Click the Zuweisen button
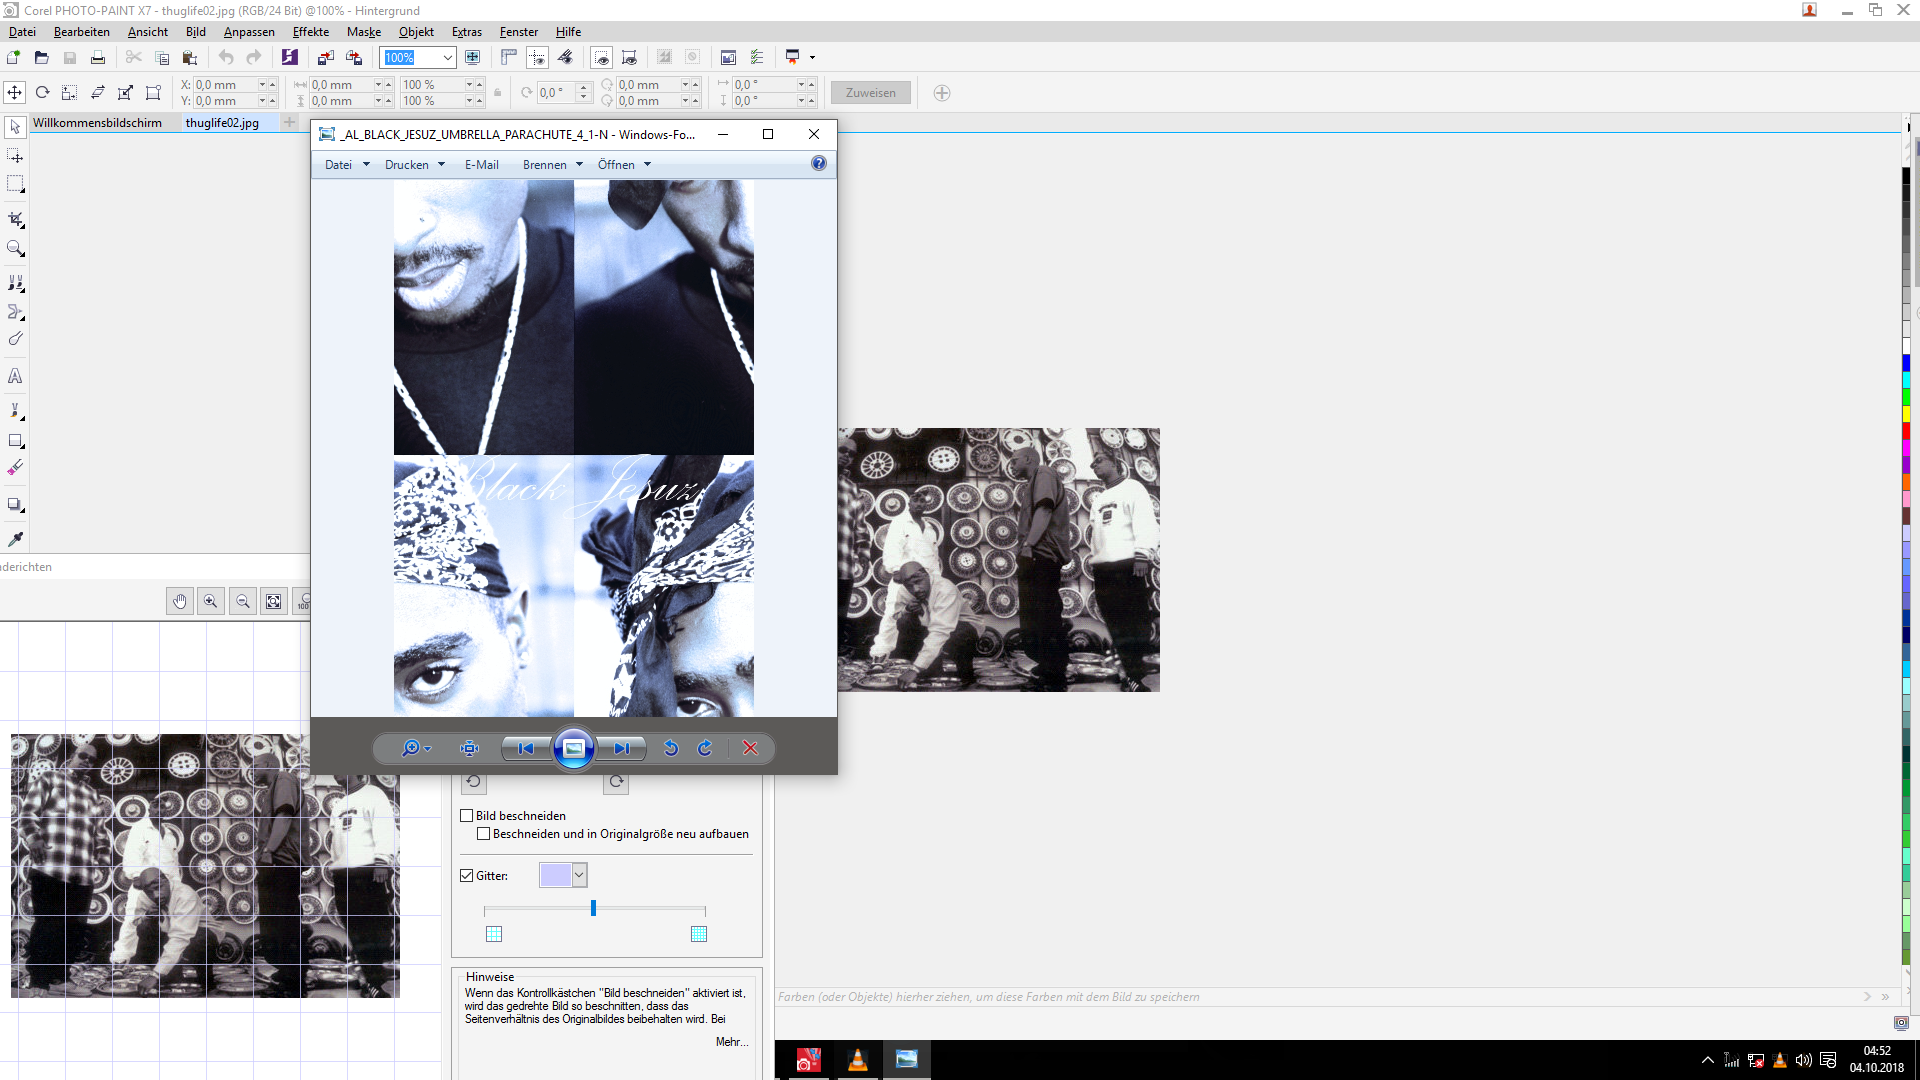1920x1080 pixels. [870, 93]
